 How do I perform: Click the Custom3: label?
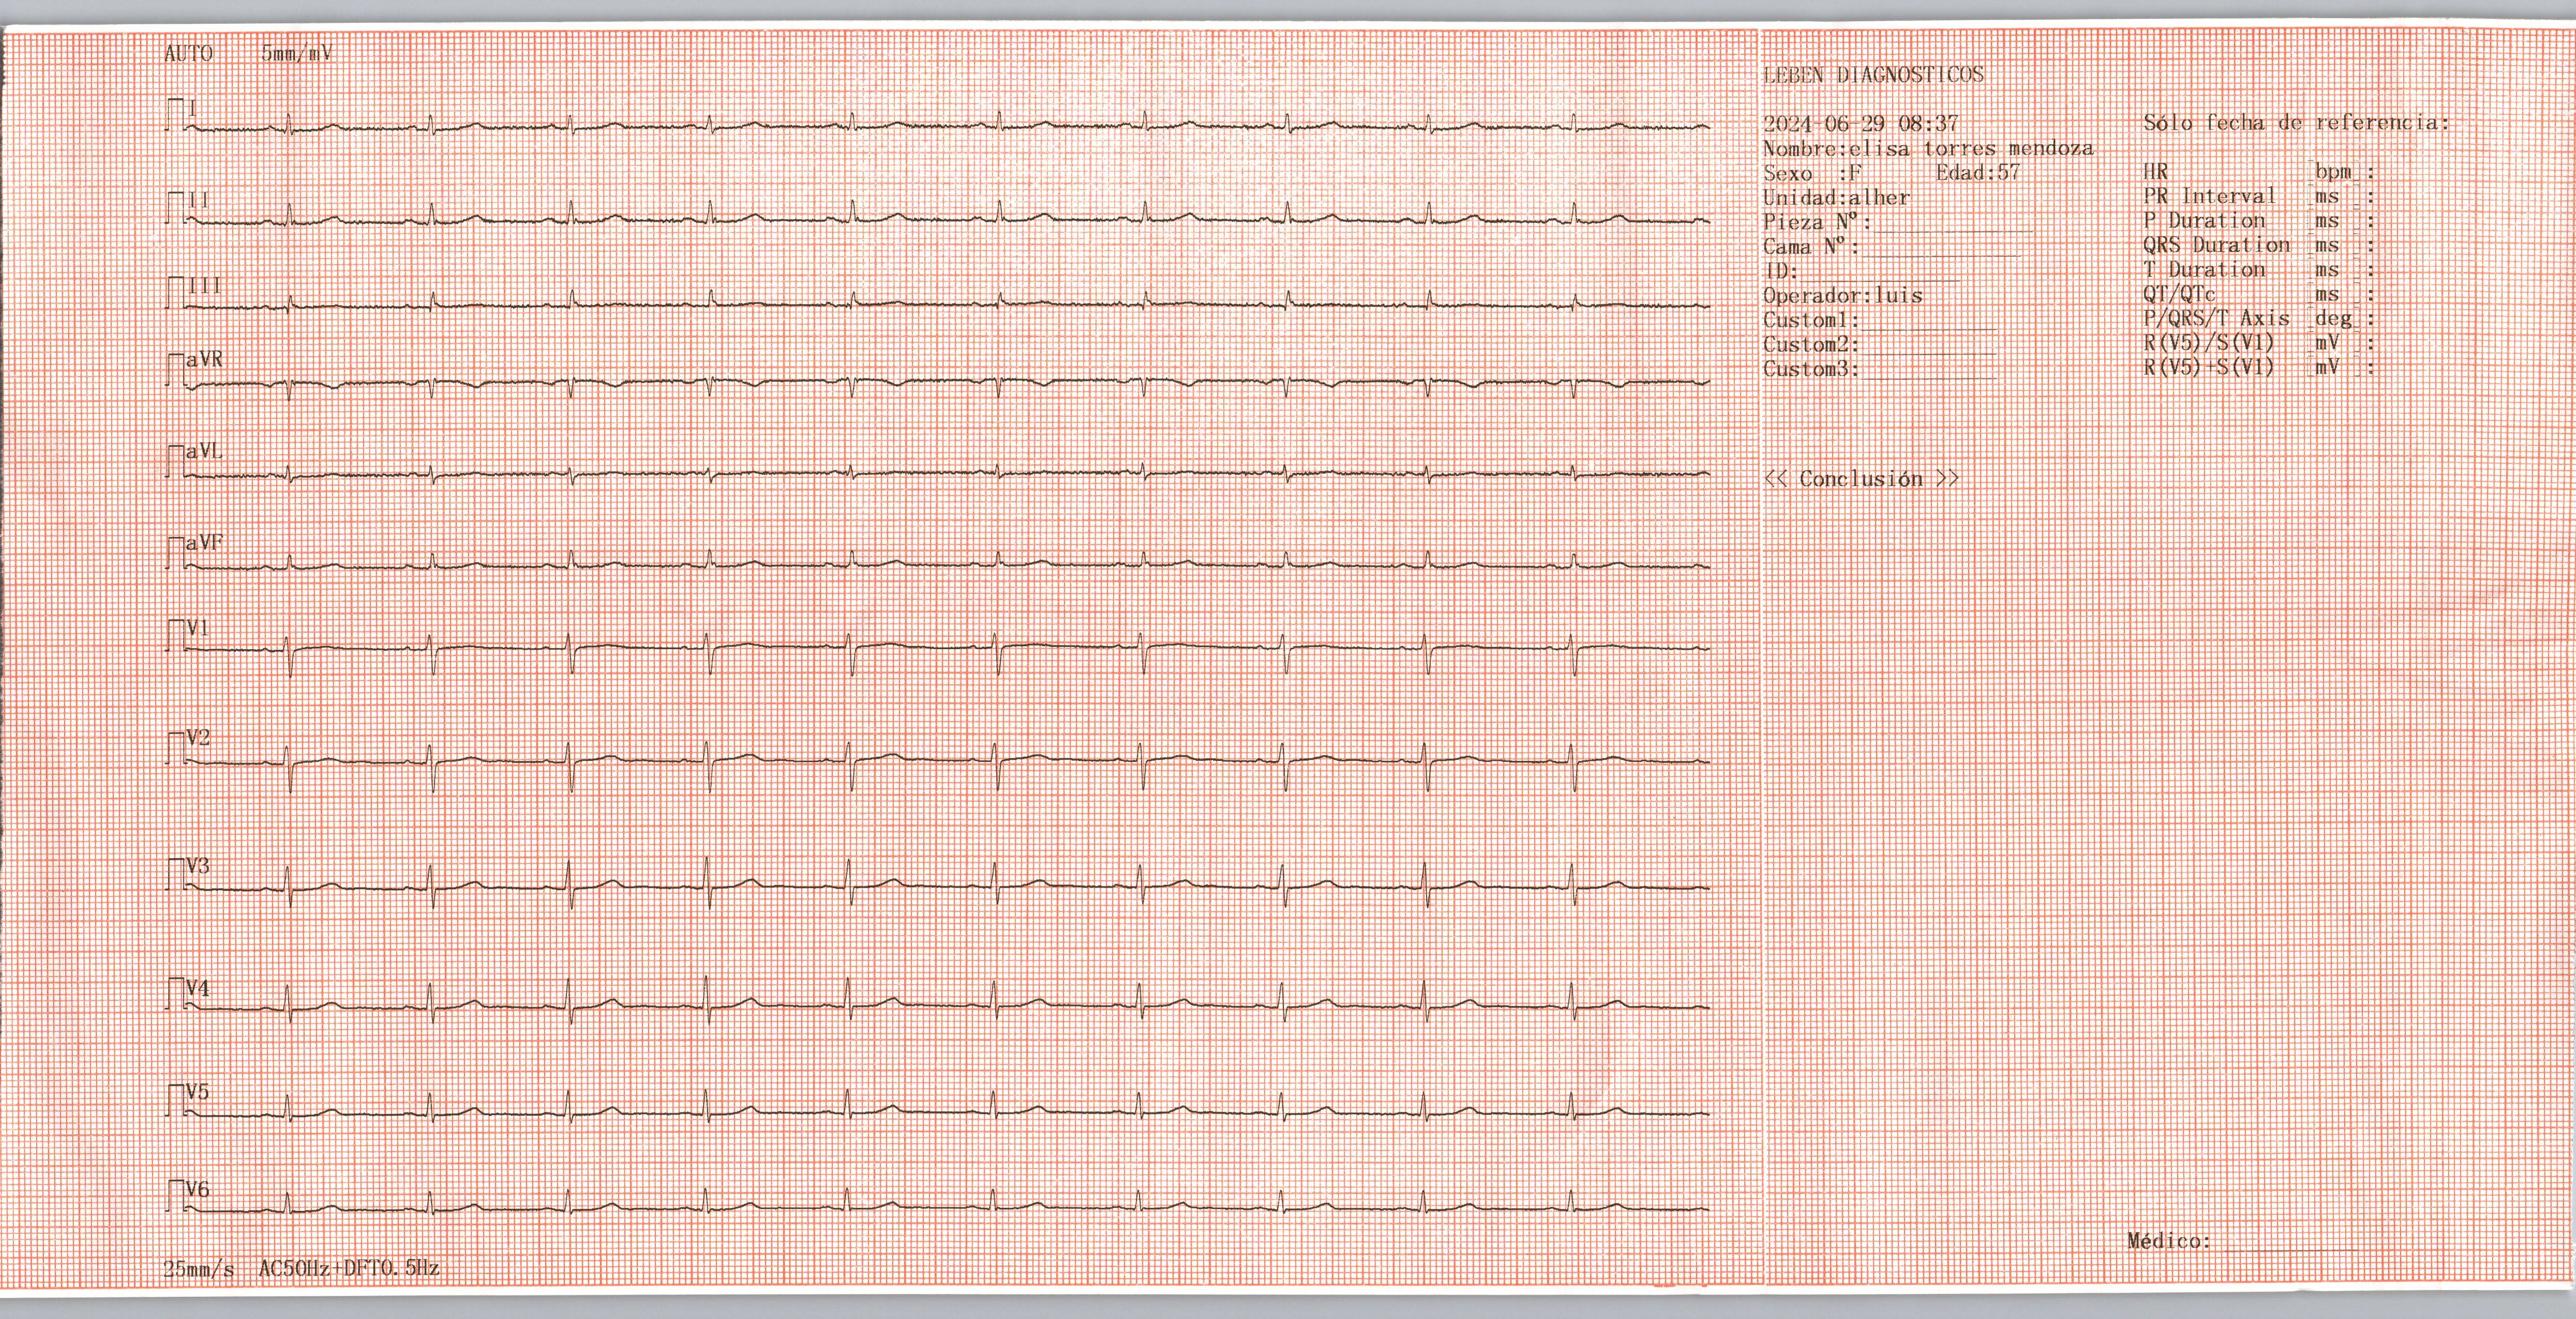click(1811, 369)
